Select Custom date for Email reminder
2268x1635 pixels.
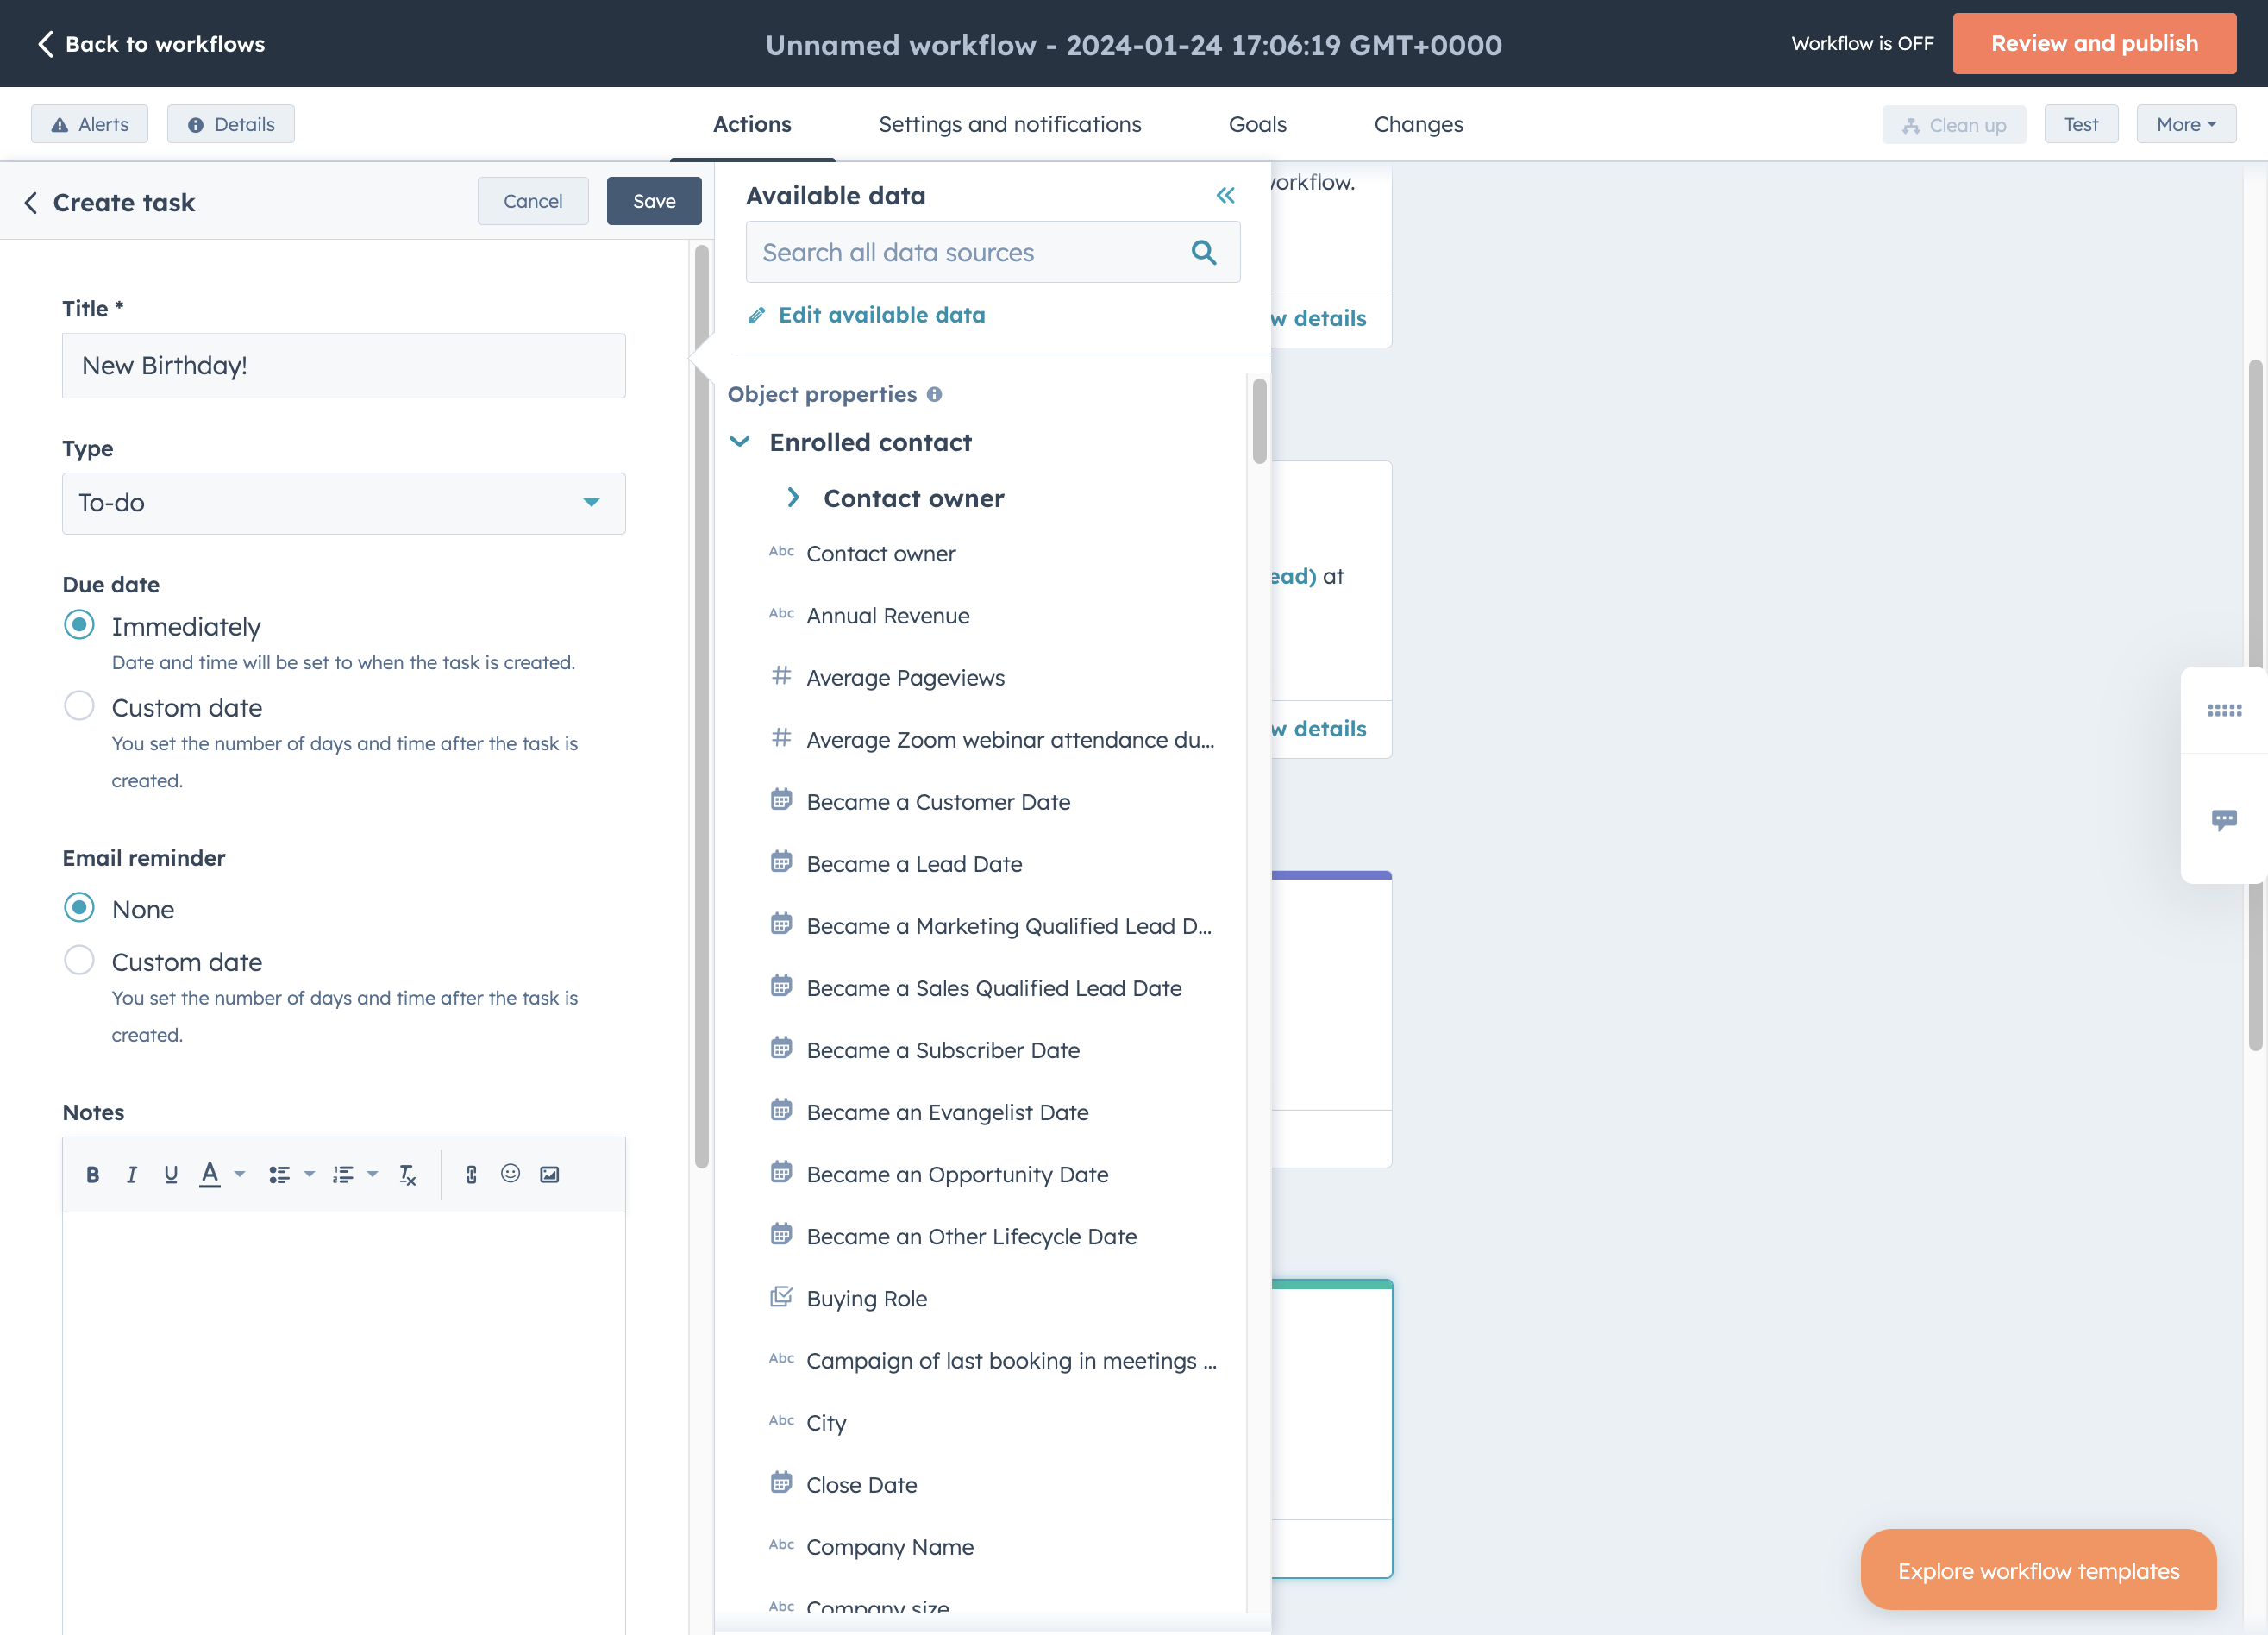pos(79,960)
